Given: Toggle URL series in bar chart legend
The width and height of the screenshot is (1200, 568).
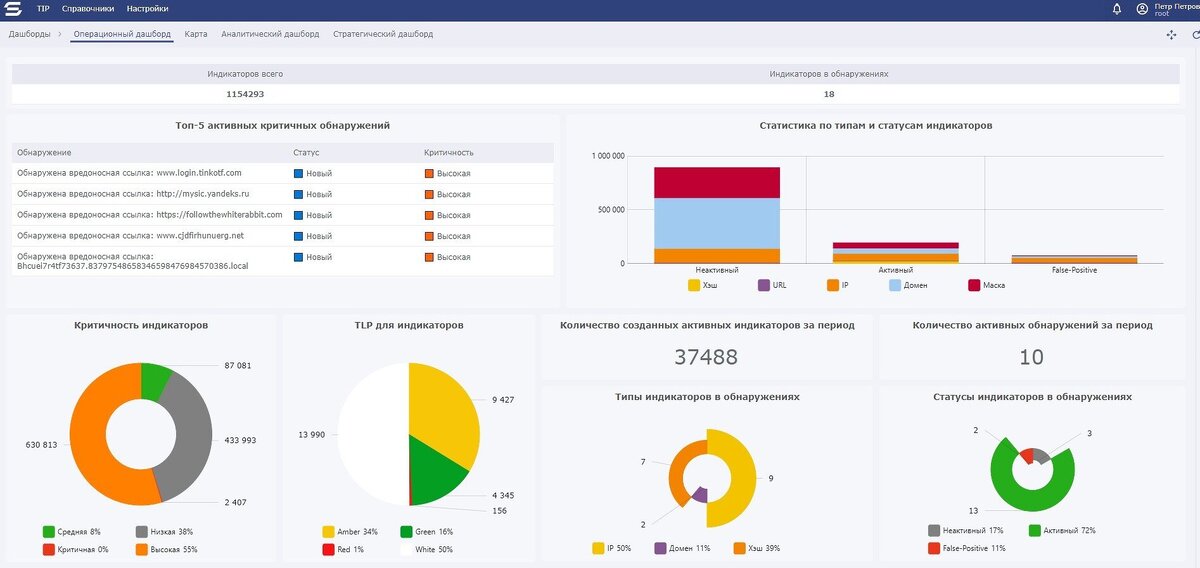Looking at the screenshot, I should point(772,285).
